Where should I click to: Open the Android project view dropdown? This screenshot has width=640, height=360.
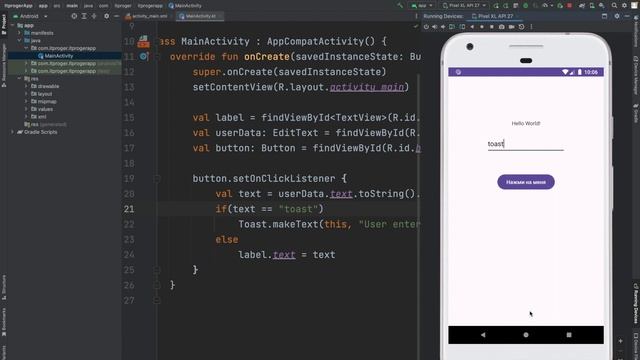[30, 16]
